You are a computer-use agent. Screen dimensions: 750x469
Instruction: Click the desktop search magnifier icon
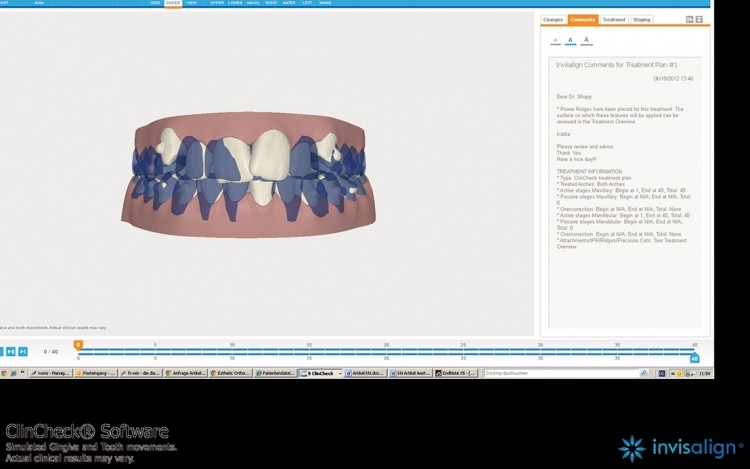(643, 373)
